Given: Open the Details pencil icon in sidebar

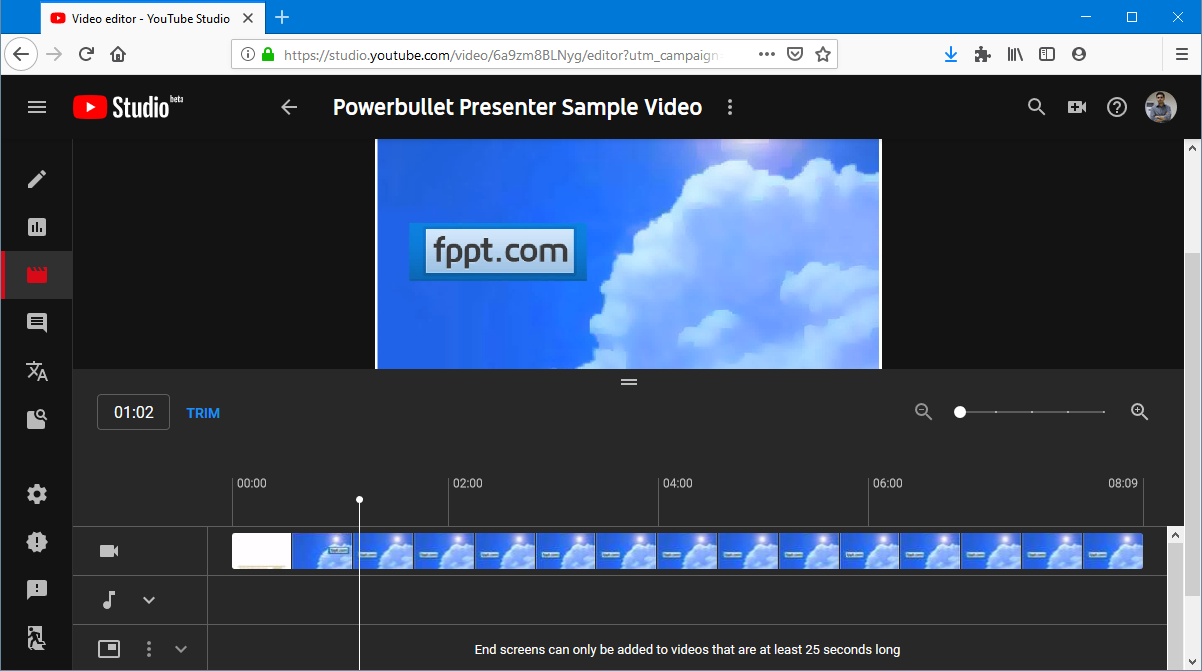Looking at the screenshot, I should 37,179.
